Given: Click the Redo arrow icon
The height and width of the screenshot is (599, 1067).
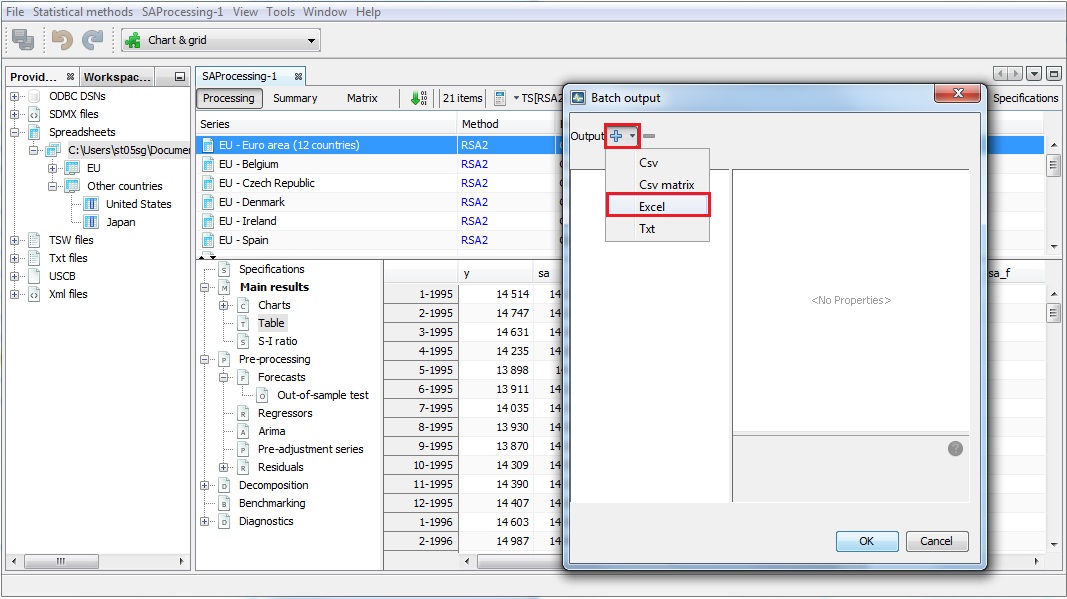Looking at the screenshot, I should point(90,40).
